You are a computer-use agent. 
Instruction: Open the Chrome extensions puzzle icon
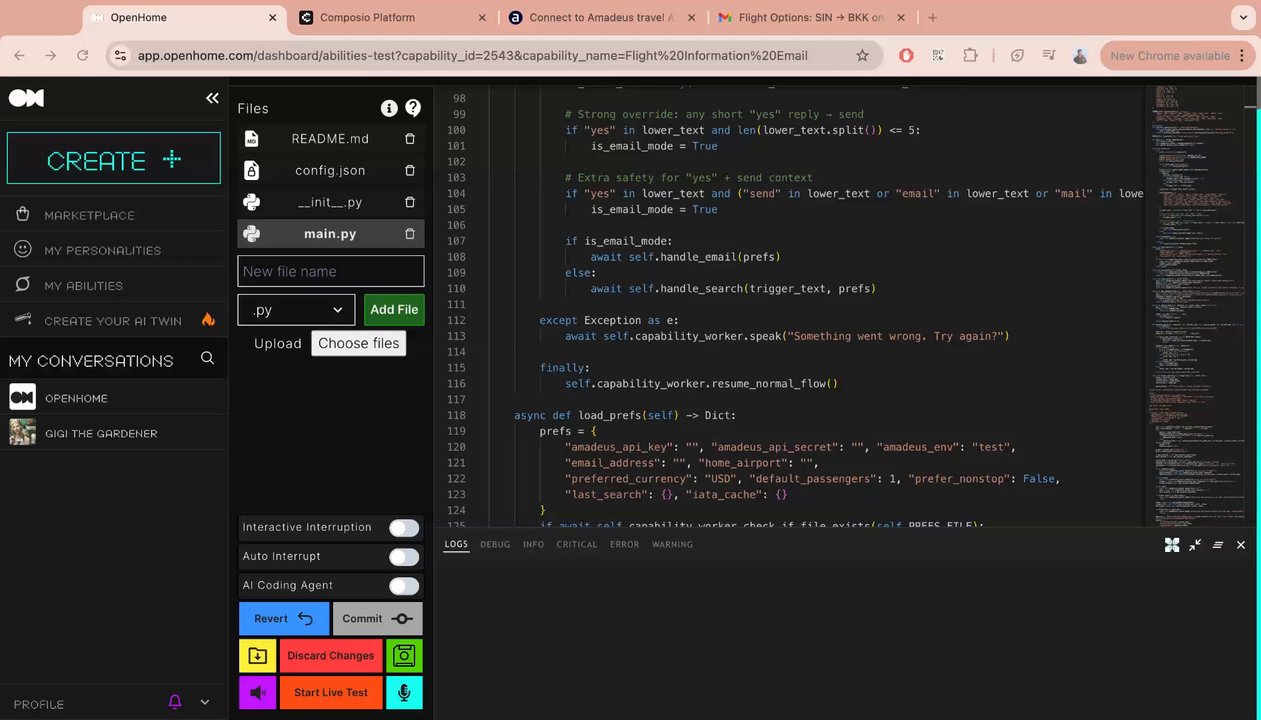[x=970, y=56]
